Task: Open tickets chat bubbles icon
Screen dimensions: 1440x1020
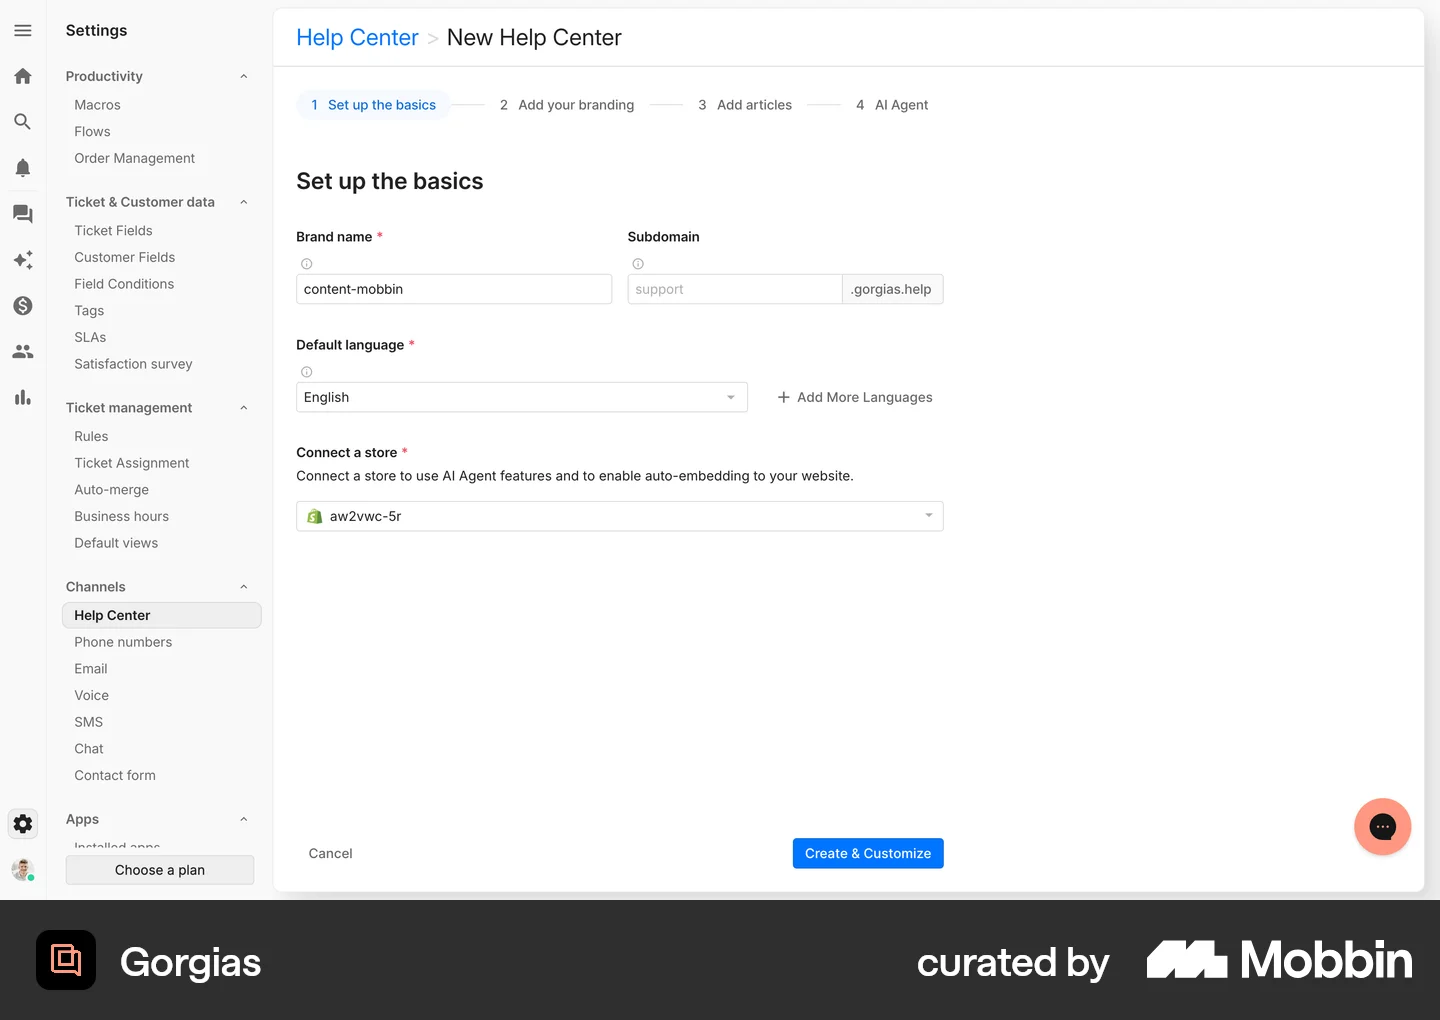Action: (23, 214)
